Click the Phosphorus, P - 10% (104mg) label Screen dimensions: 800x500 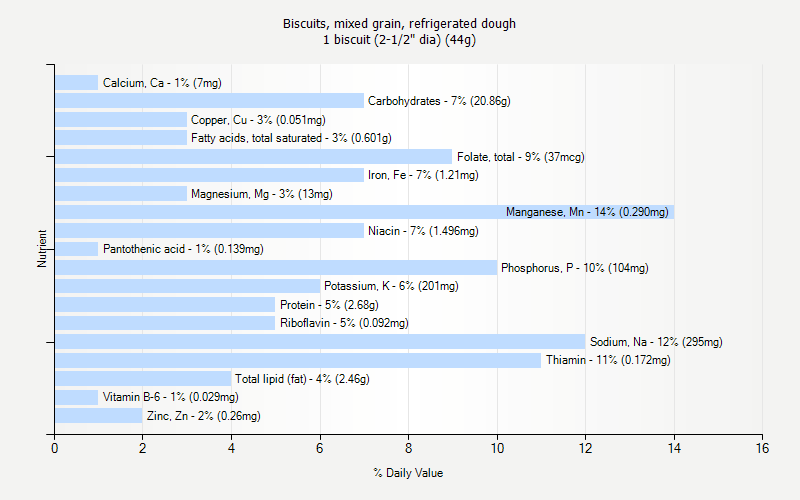point(574,268)
